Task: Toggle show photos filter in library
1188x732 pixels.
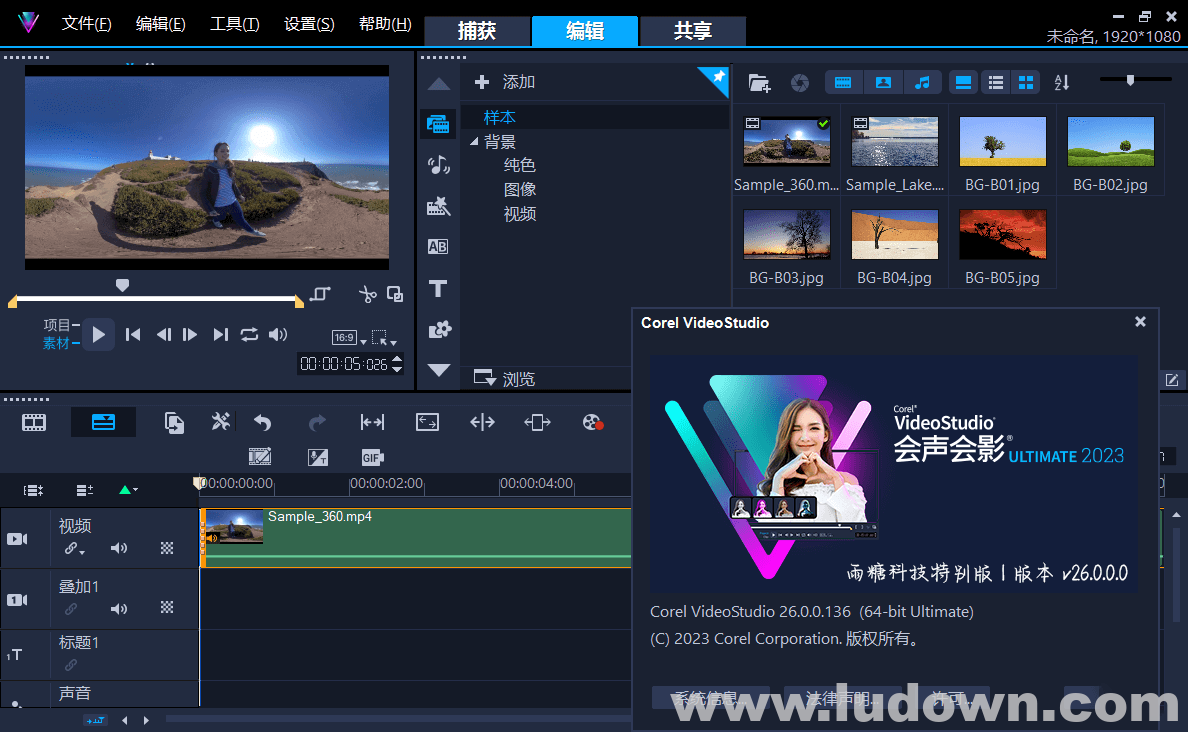Action: [x=883, y=83]
